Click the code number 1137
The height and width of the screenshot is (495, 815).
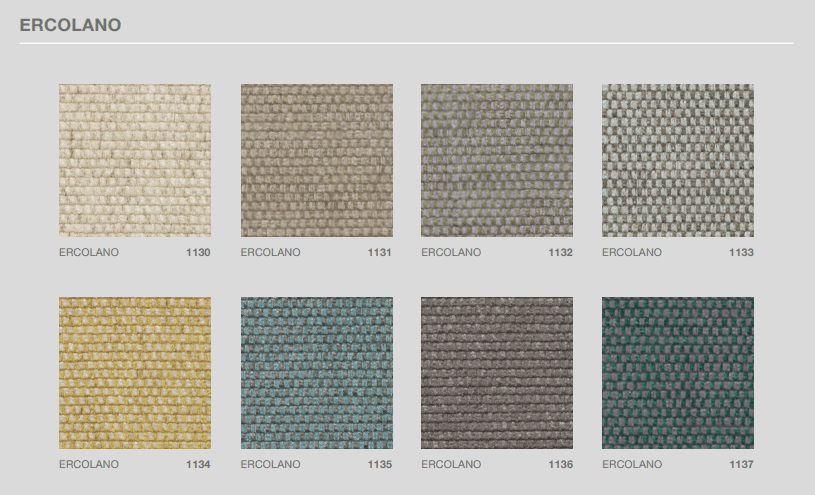pyautogui.click(x=741, y=465)
